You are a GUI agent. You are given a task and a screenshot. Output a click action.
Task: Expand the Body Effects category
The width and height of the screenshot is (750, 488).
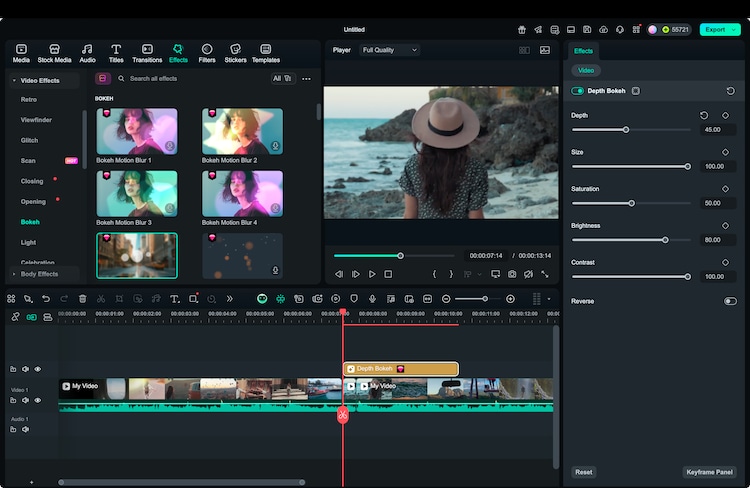point(14,274)
